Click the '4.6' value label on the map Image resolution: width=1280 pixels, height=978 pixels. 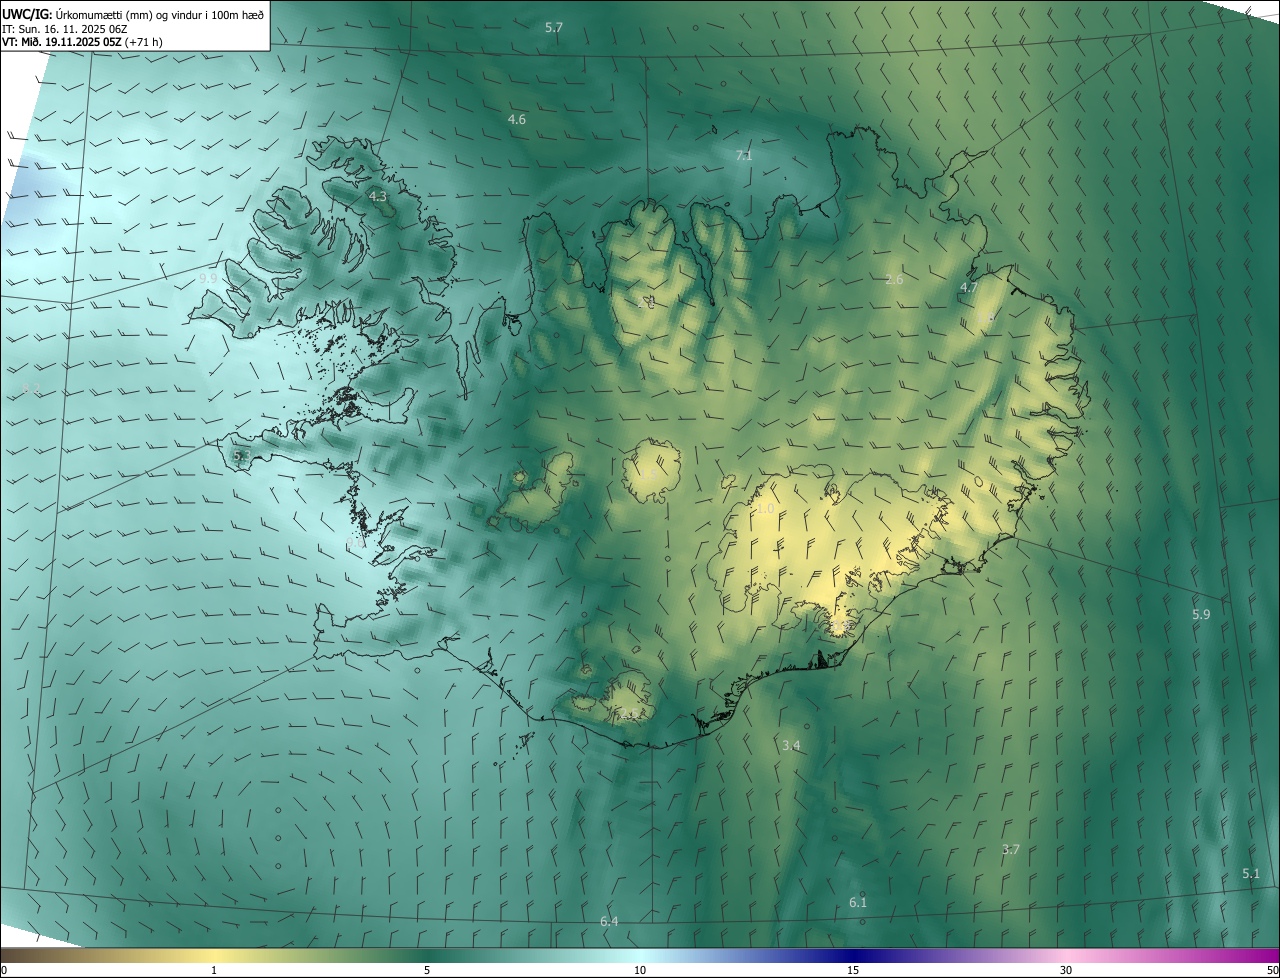pyautogui.click(x=517, y=120)
